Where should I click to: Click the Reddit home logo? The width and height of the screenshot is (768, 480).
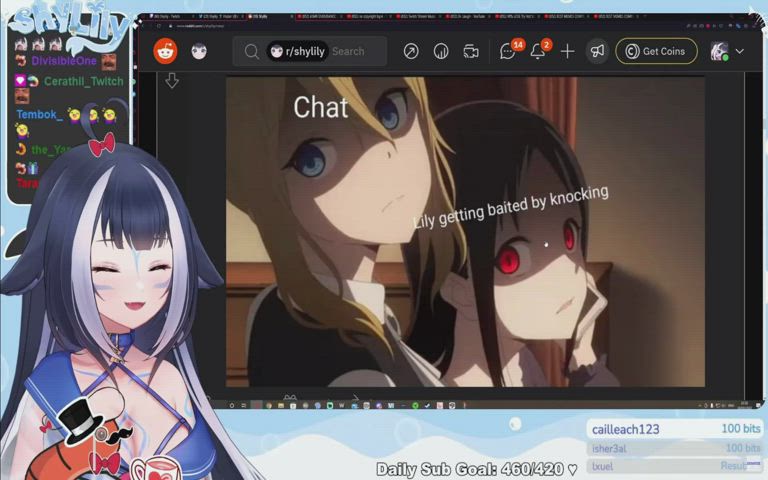pos(165,52)
